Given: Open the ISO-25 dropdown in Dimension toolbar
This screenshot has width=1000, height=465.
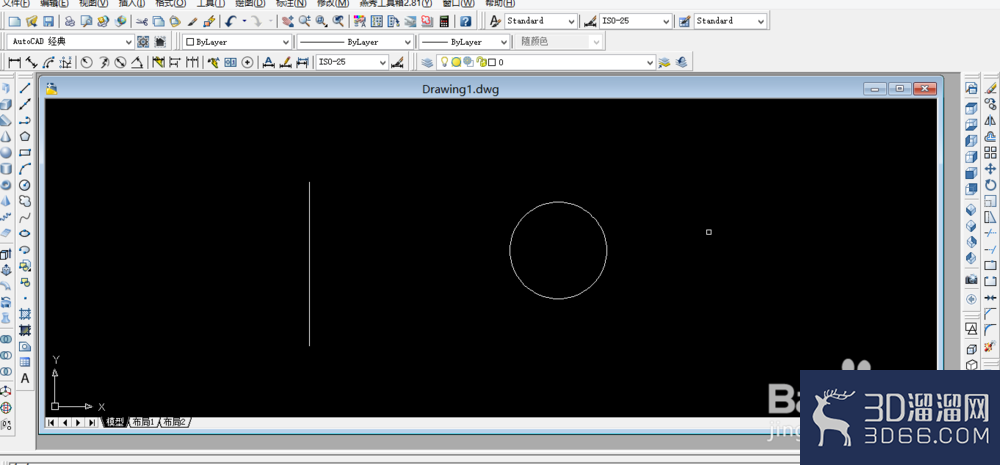Looking at the screenshot, I should 352,63.
